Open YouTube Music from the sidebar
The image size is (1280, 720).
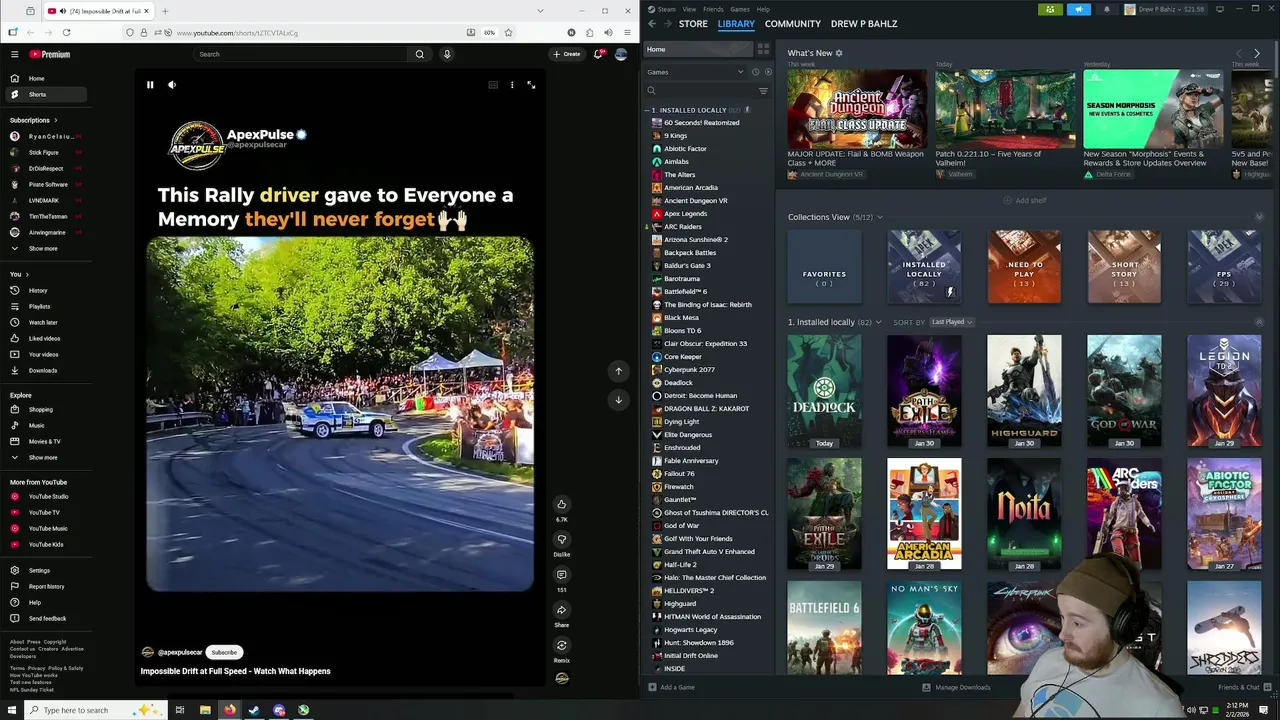(x=48, y=528)
